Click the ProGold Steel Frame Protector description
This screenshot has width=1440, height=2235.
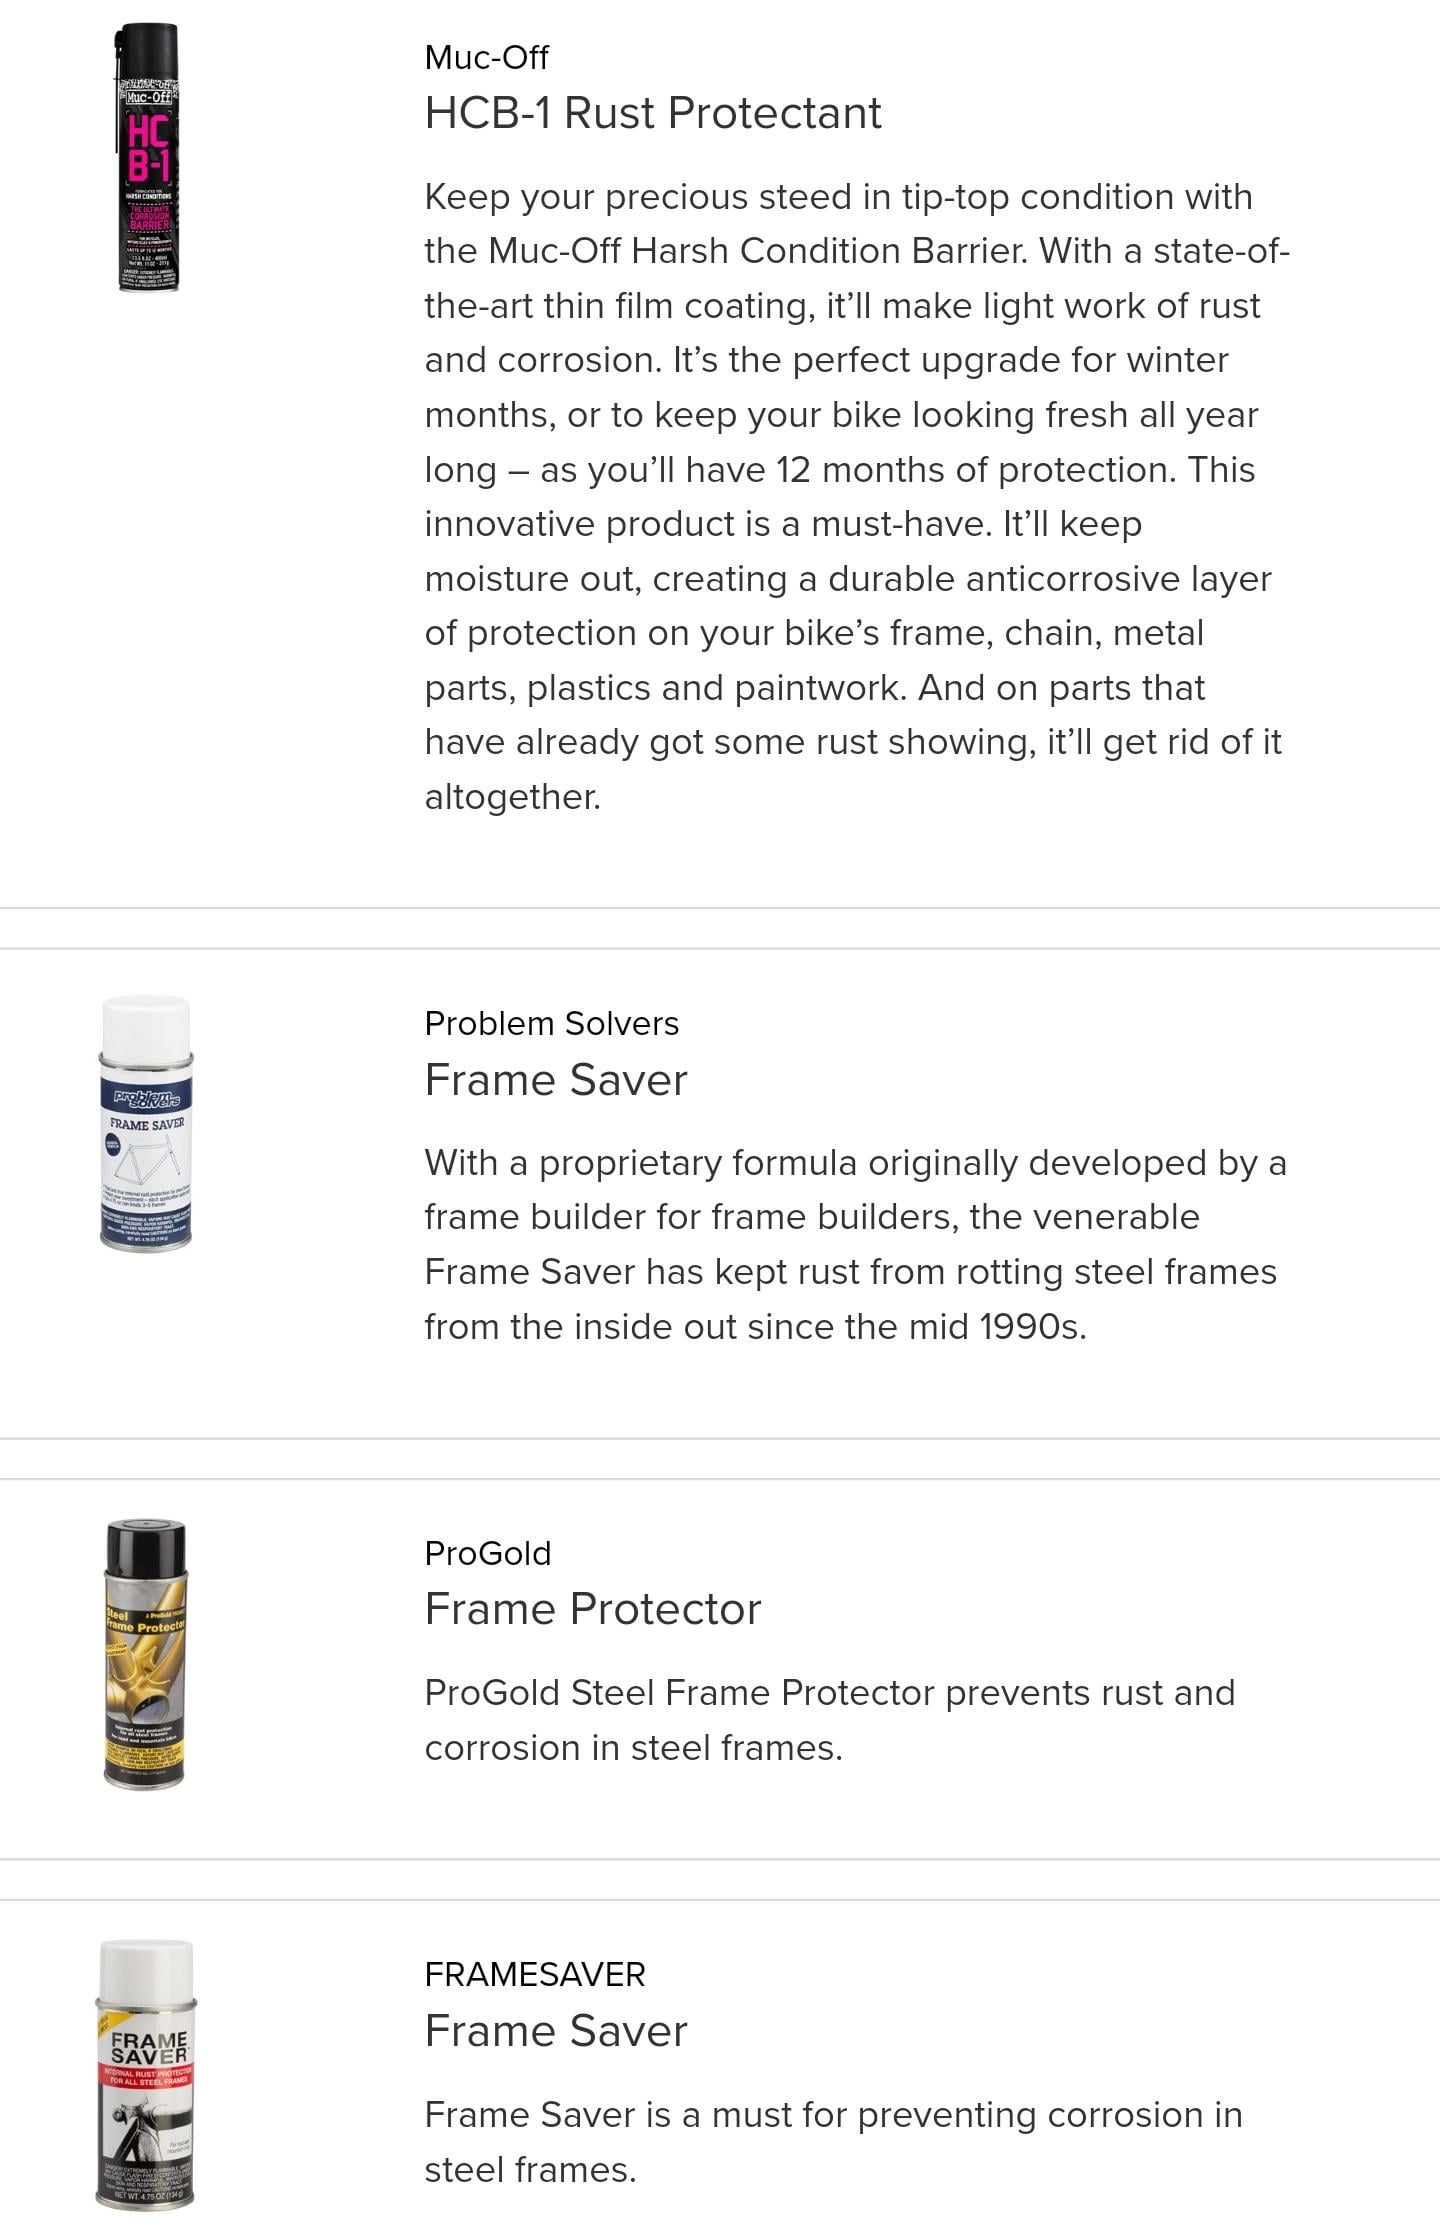[x=830, y=1720]
